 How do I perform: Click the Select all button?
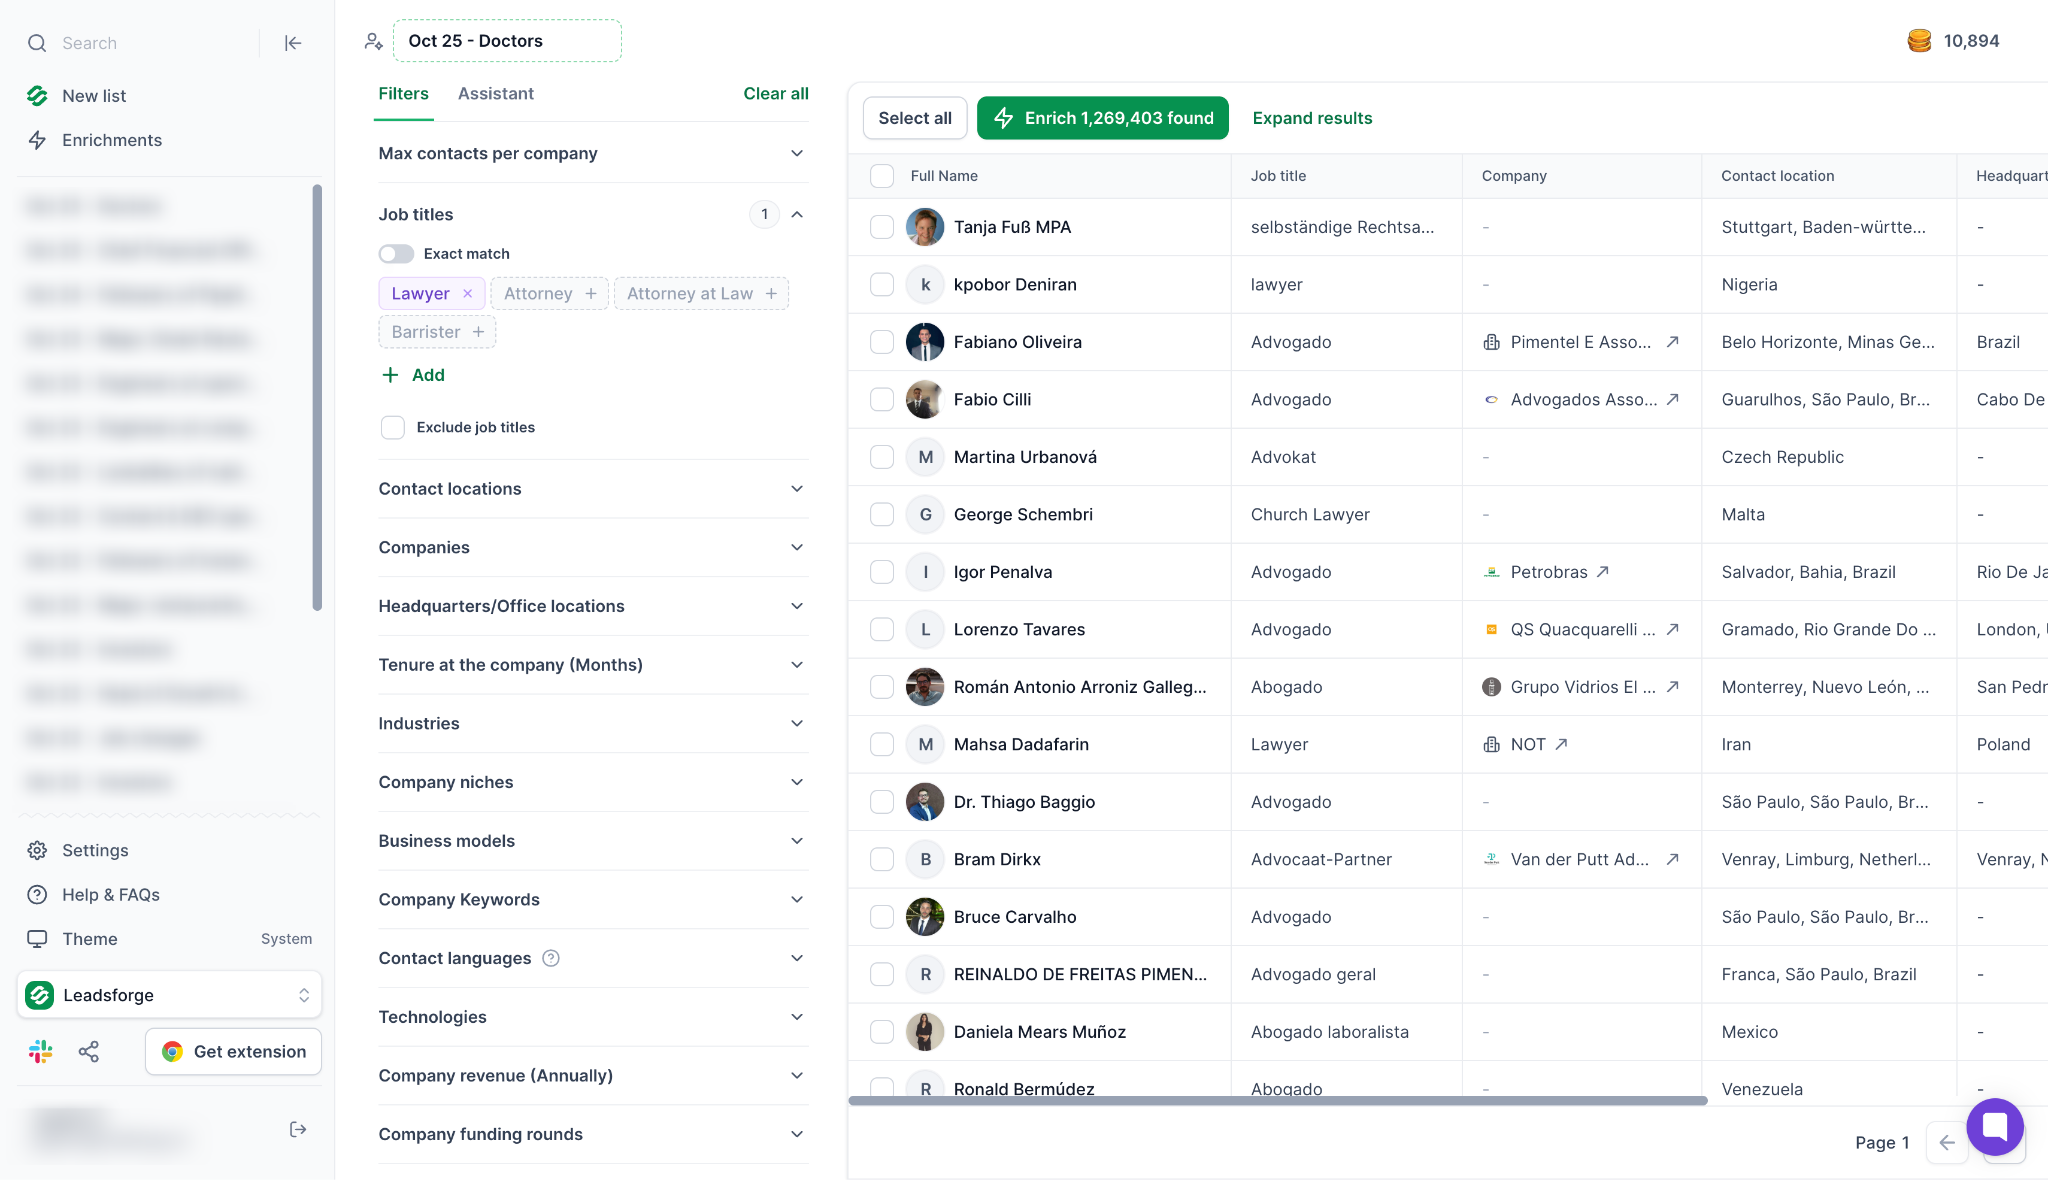point(915,118)
